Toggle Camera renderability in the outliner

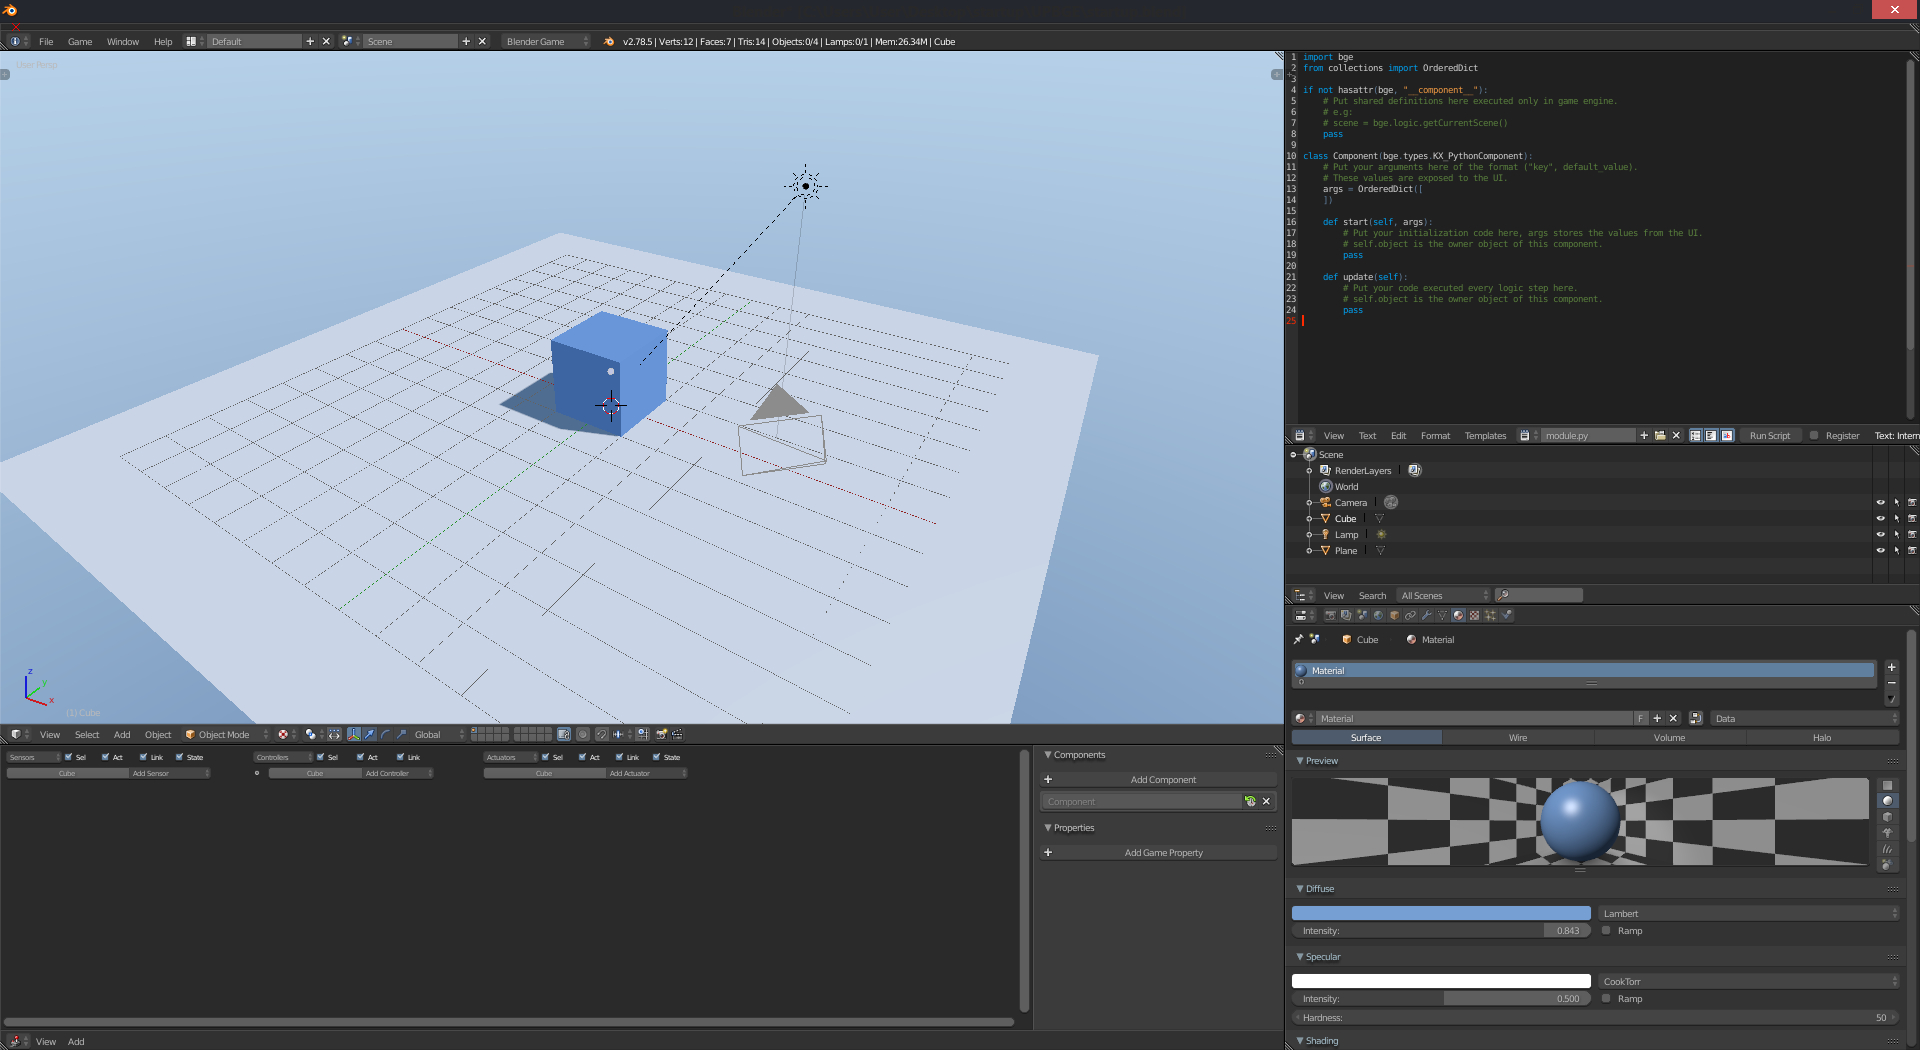[1912, 502]
